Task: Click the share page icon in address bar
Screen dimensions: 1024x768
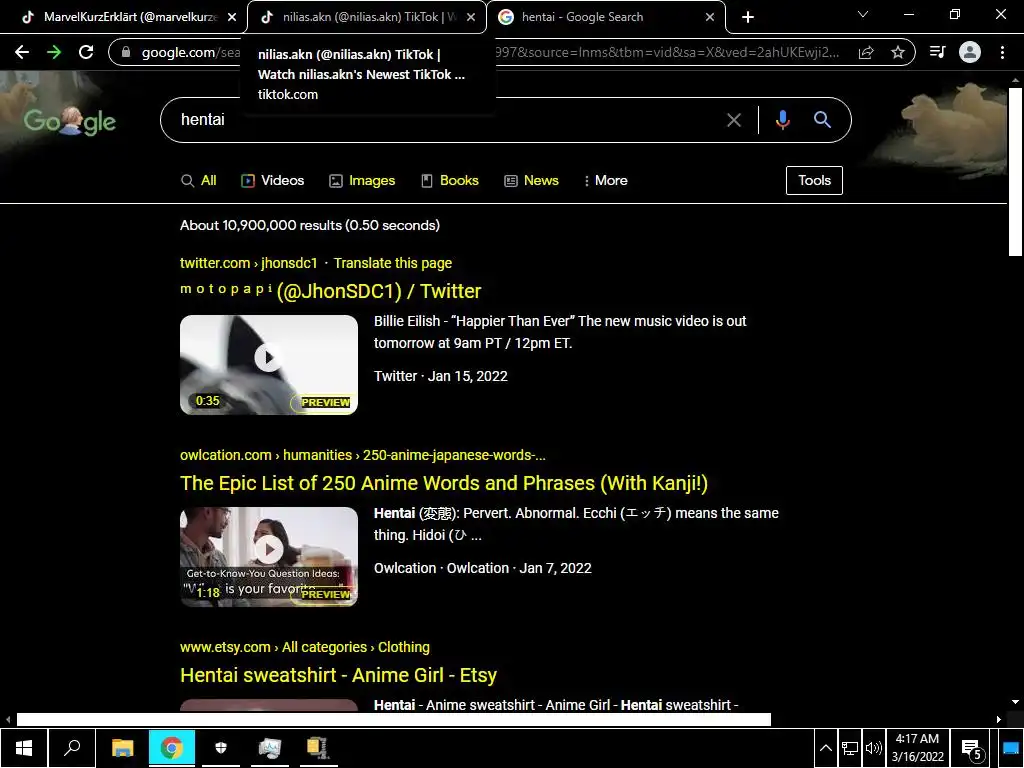Action: pyautogui.click(x=866, y=52)
